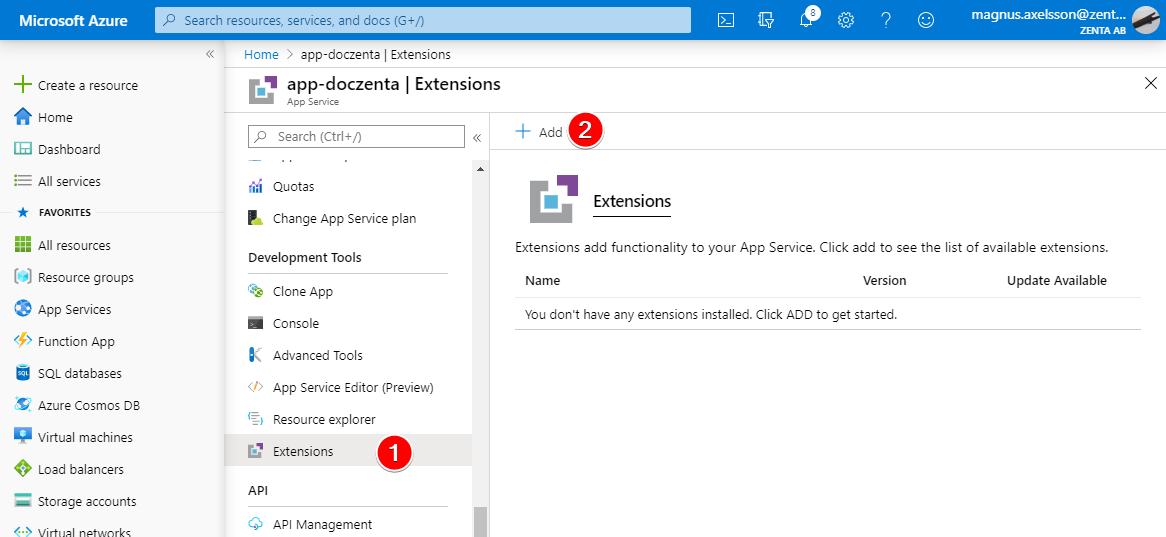Open Cloud Shell from top bar

(727, 20)
